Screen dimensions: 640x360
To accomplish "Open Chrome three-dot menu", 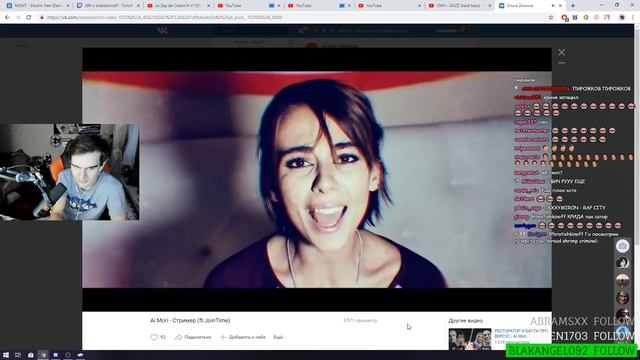I will point(633,18).
